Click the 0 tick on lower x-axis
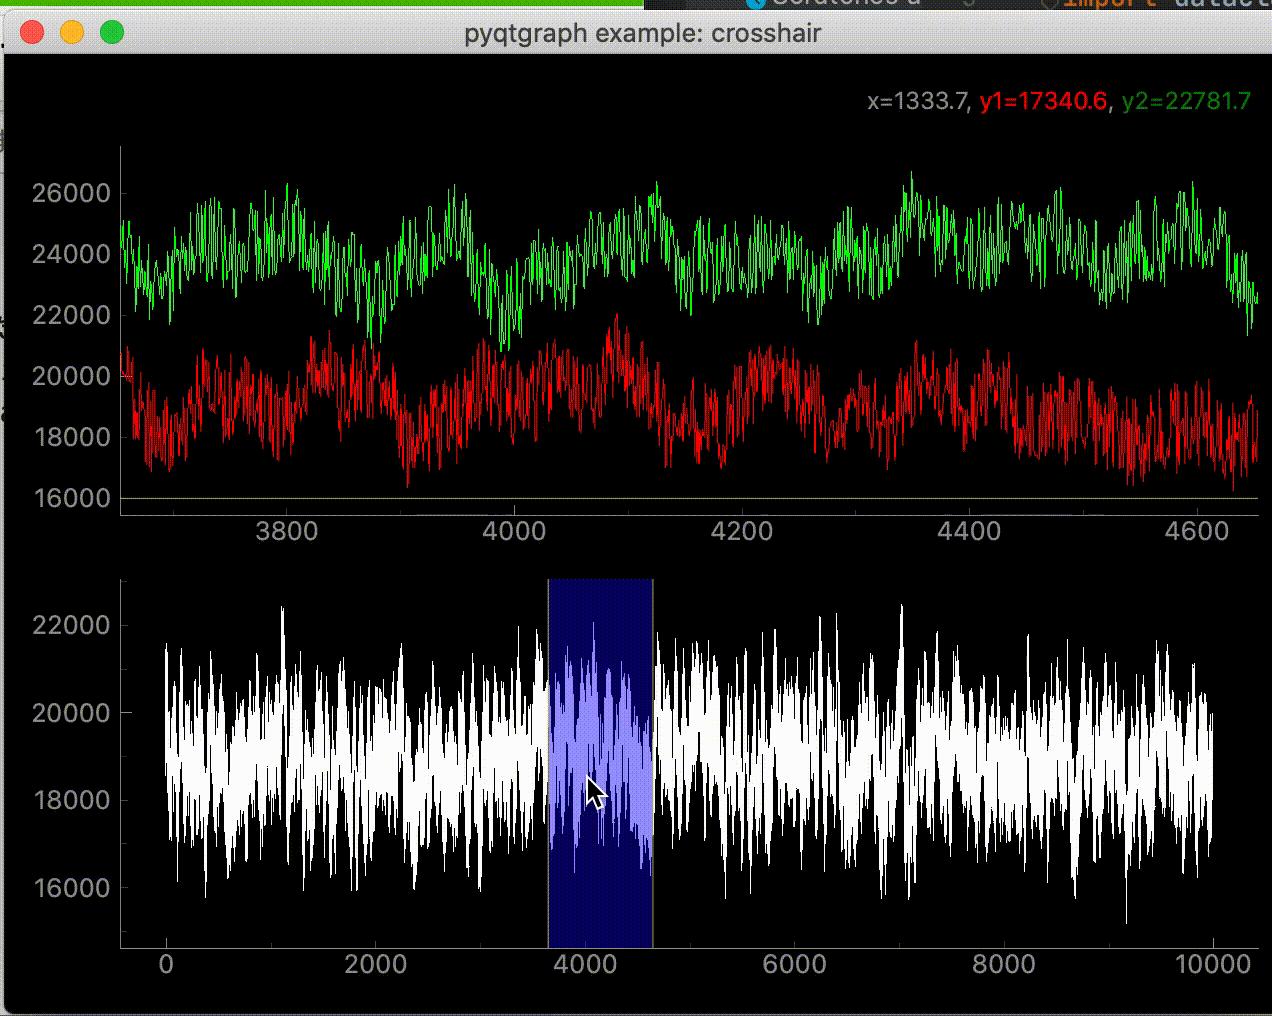 (166, 963)
